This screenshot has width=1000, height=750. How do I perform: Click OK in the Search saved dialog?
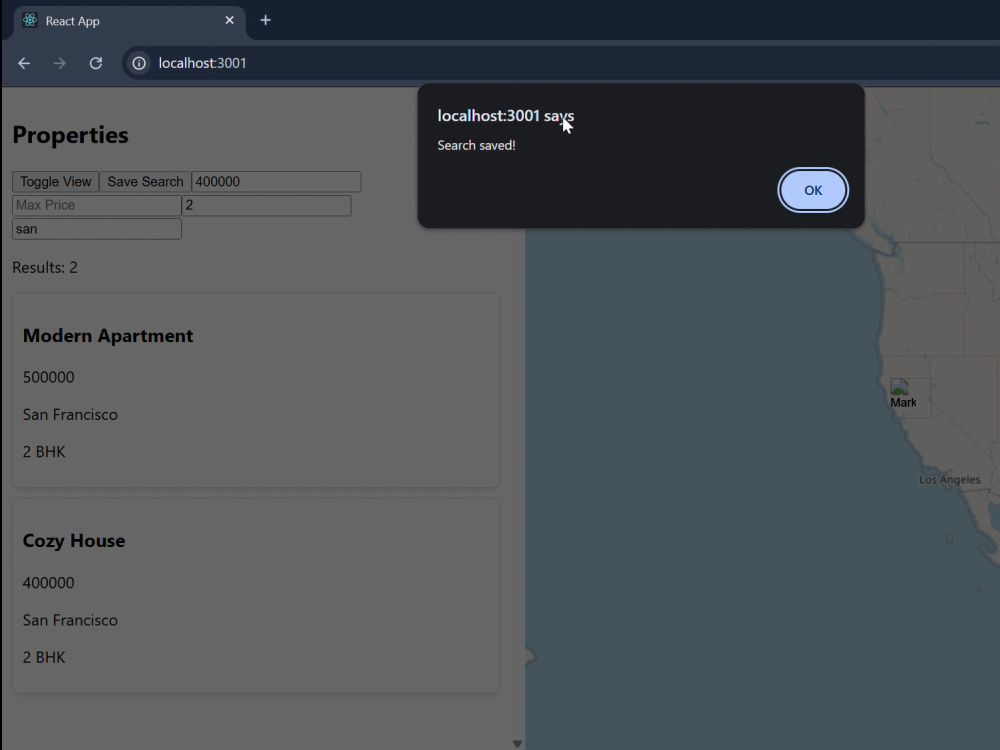pyautogui.click(x=812, y=190)
